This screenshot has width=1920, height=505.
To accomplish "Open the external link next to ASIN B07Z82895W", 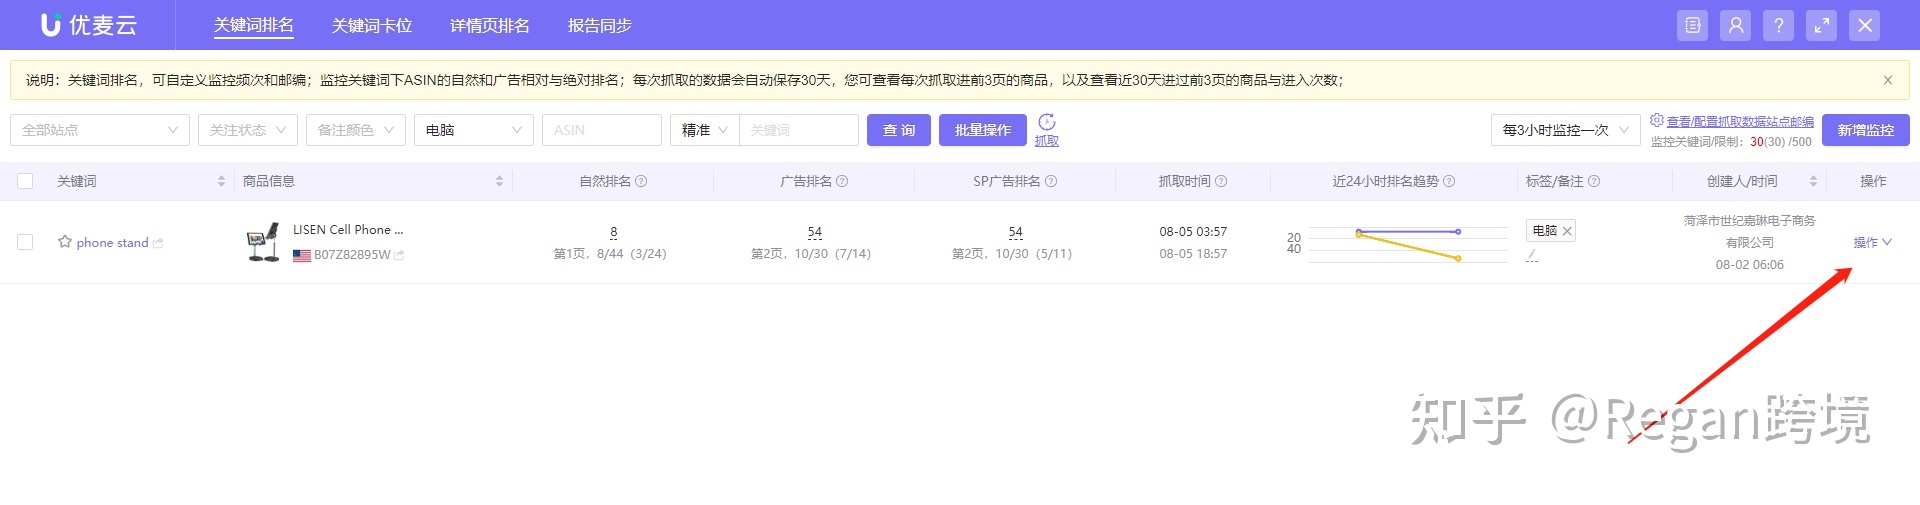I will pyautogui.click(x=399, y=255).
